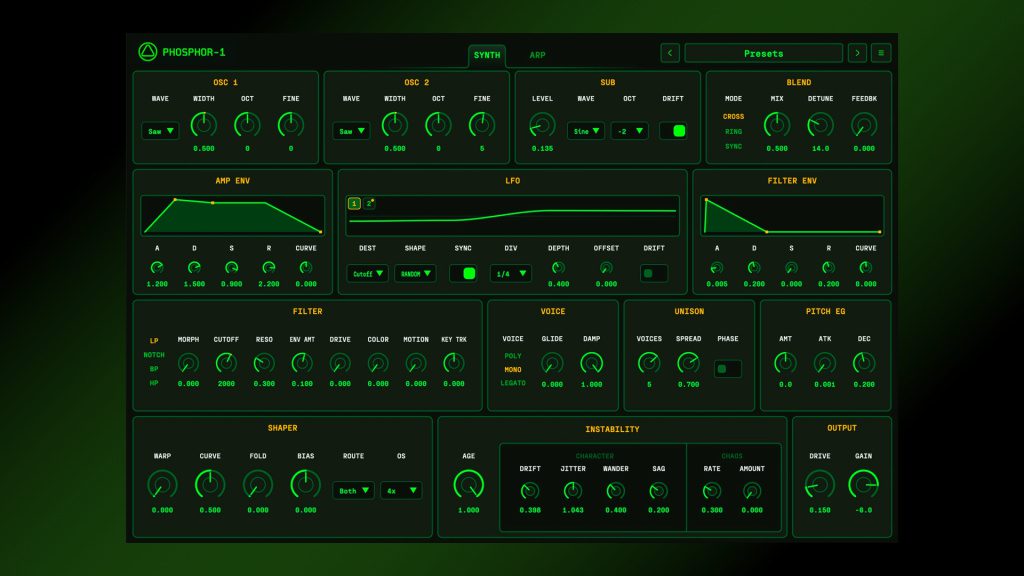1024x576 pixels.
Task: Click the LFO depth knob
Action: coord(558,268)
